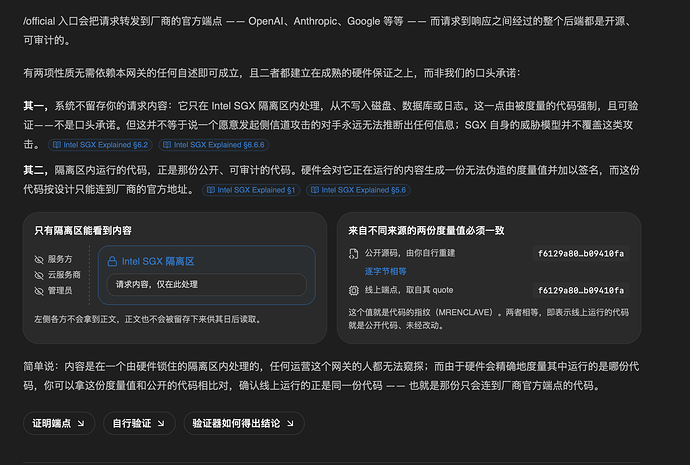The width and height of the screenshot is (690, 465).
Task: Click book icon in §6.2 citation chip
Action: pyautogui.click(x=57, y=145)
